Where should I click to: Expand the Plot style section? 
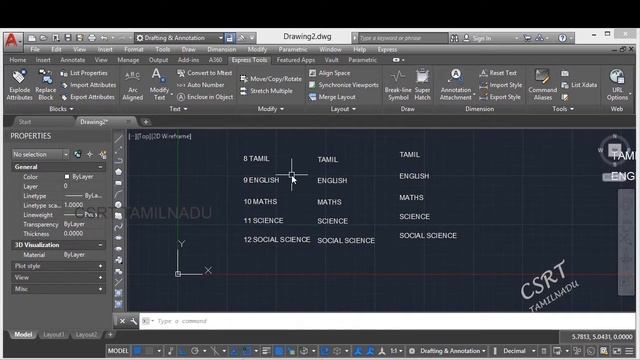point(100,266)
